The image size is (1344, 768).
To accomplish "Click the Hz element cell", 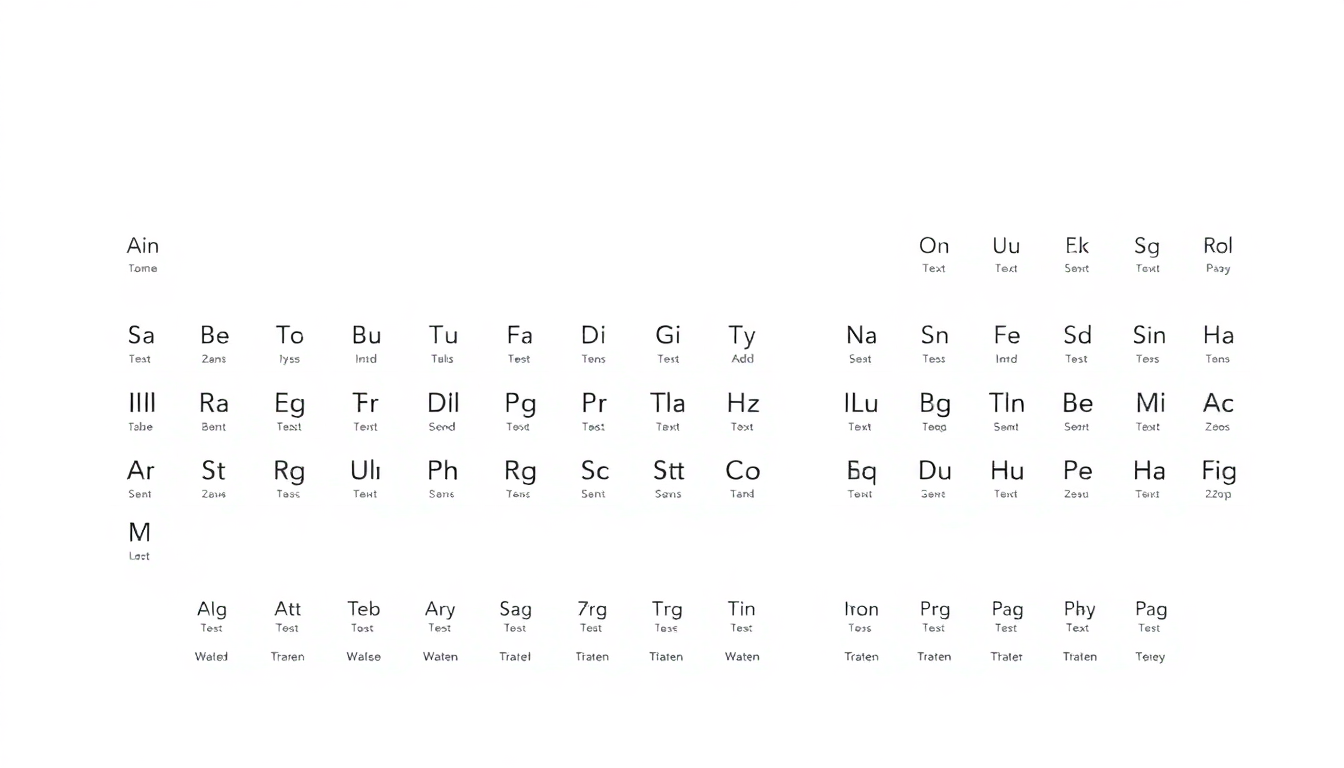I will [x=742, y=412].
